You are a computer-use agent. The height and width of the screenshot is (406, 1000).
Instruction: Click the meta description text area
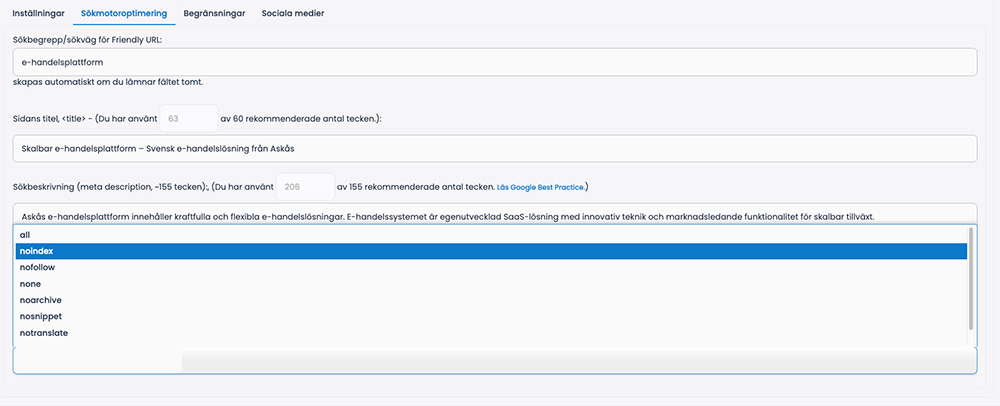point(494,214)
